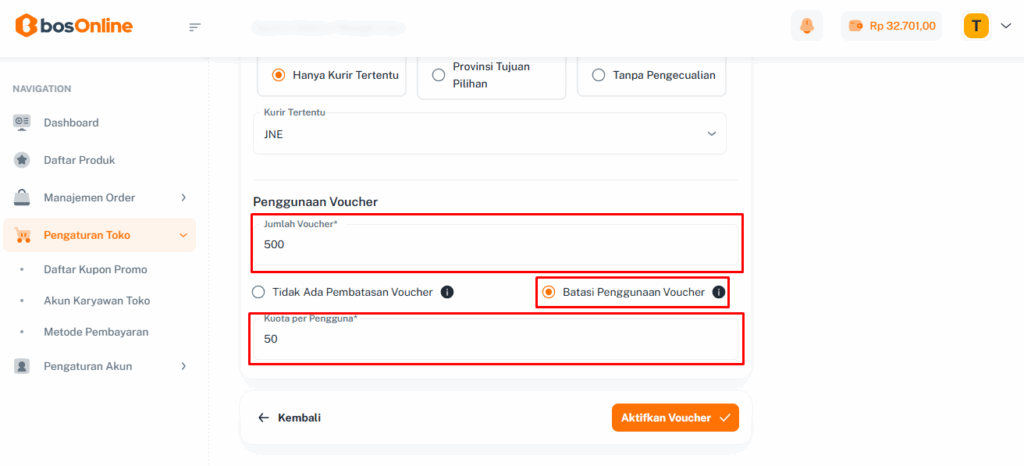Click the bosOnline logo icon

click(26, 26)
